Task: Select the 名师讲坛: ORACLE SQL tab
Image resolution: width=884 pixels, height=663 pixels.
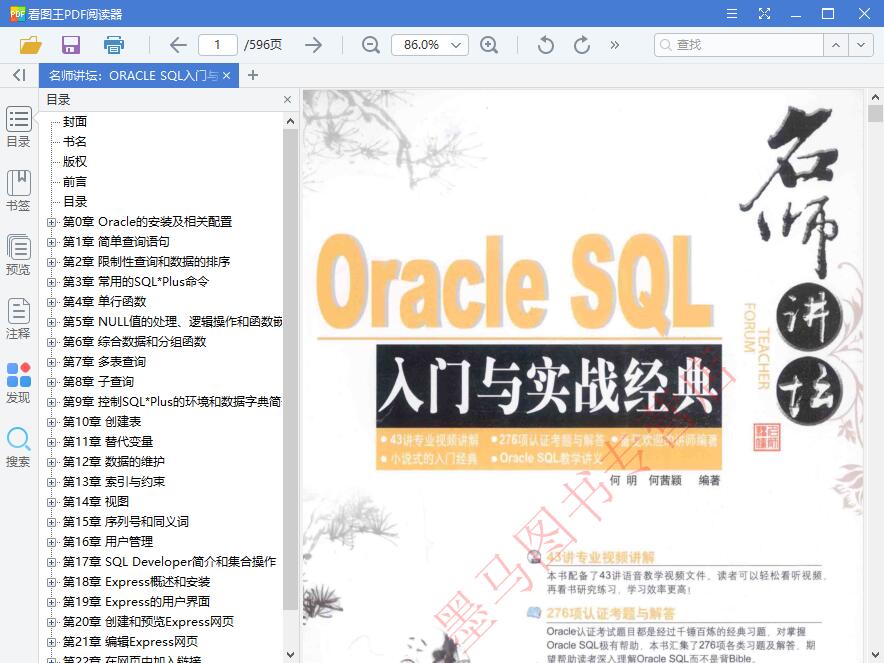Action: 139,75
